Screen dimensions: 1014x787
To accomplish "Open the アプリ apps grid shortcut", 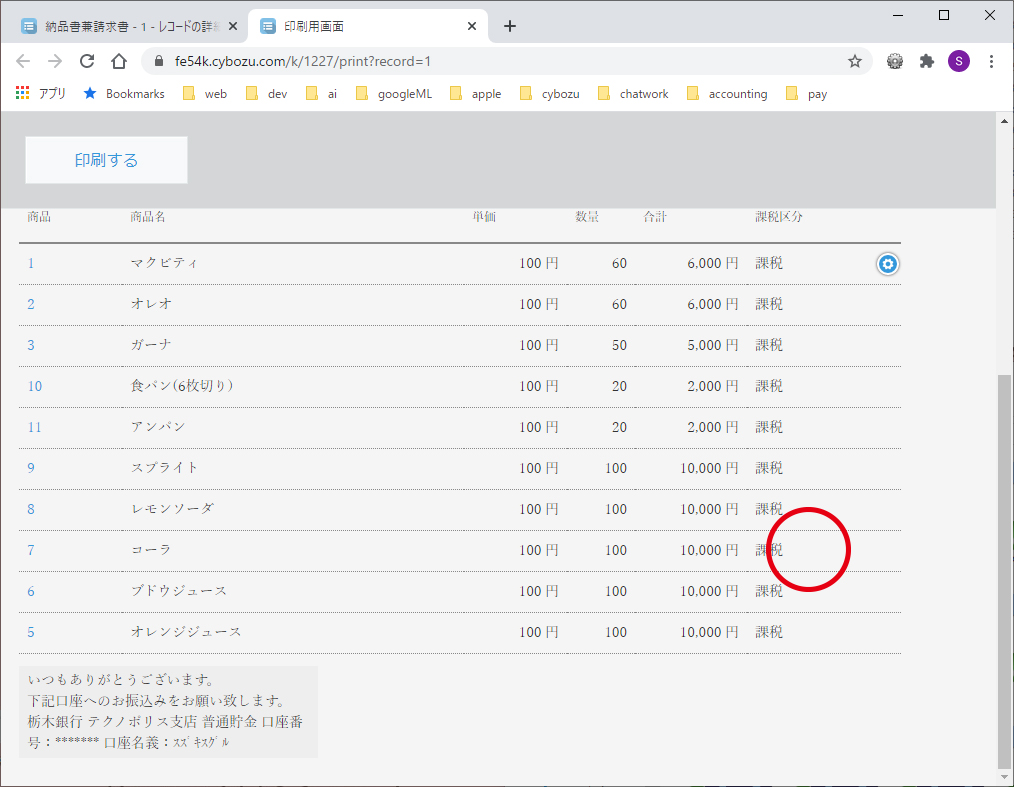I will [41, 94].
